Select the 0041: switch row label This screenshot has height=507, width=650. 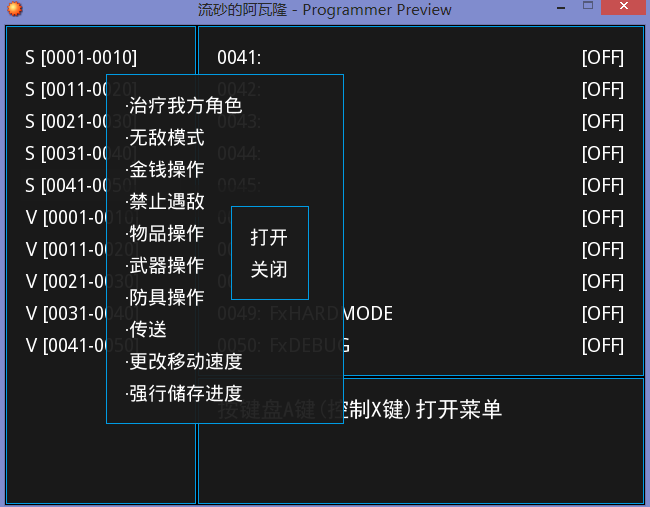(239, 58)
